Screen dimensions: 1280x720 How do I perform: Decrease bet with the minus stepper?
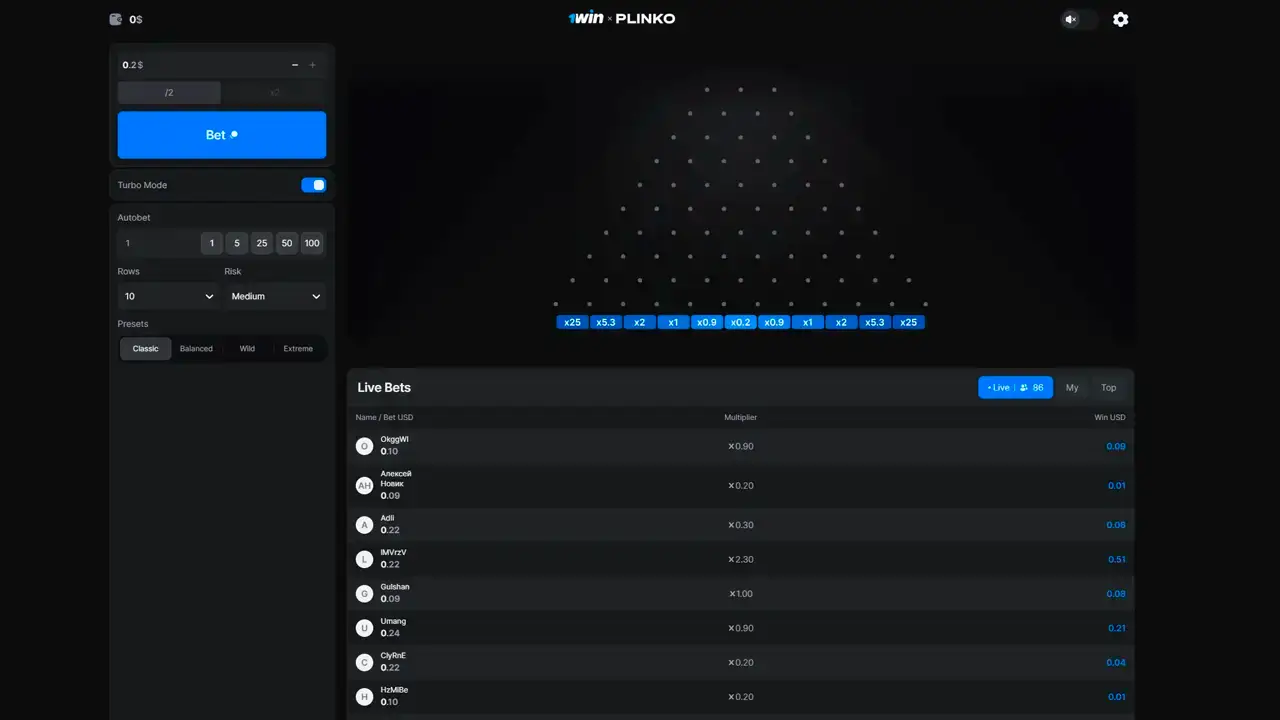pyautogui.click(x=295, y=64)
